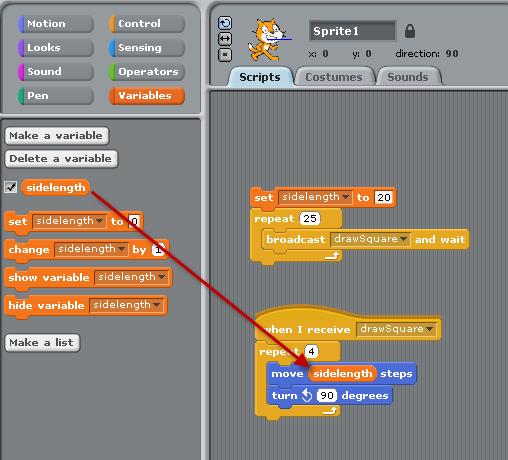Image resolution: width=508 pixels, height=460 pixels.
Task: Expand sidelength dropdown in hide variable block
Action: pyautogui.click(x=126, y=305)
